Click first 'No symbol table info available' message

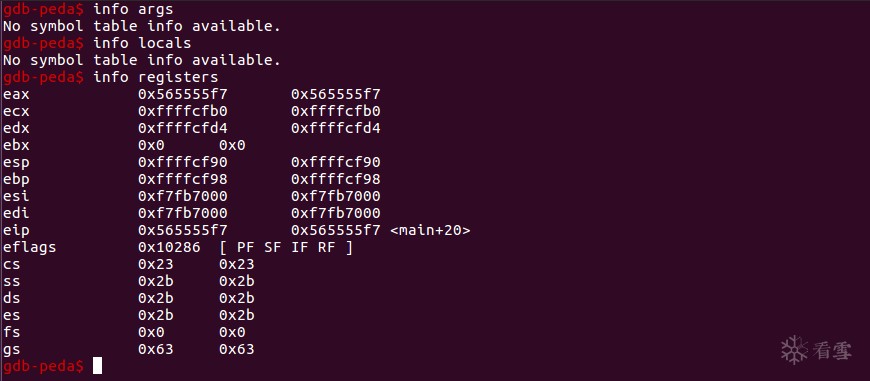(x=142, y=26)
